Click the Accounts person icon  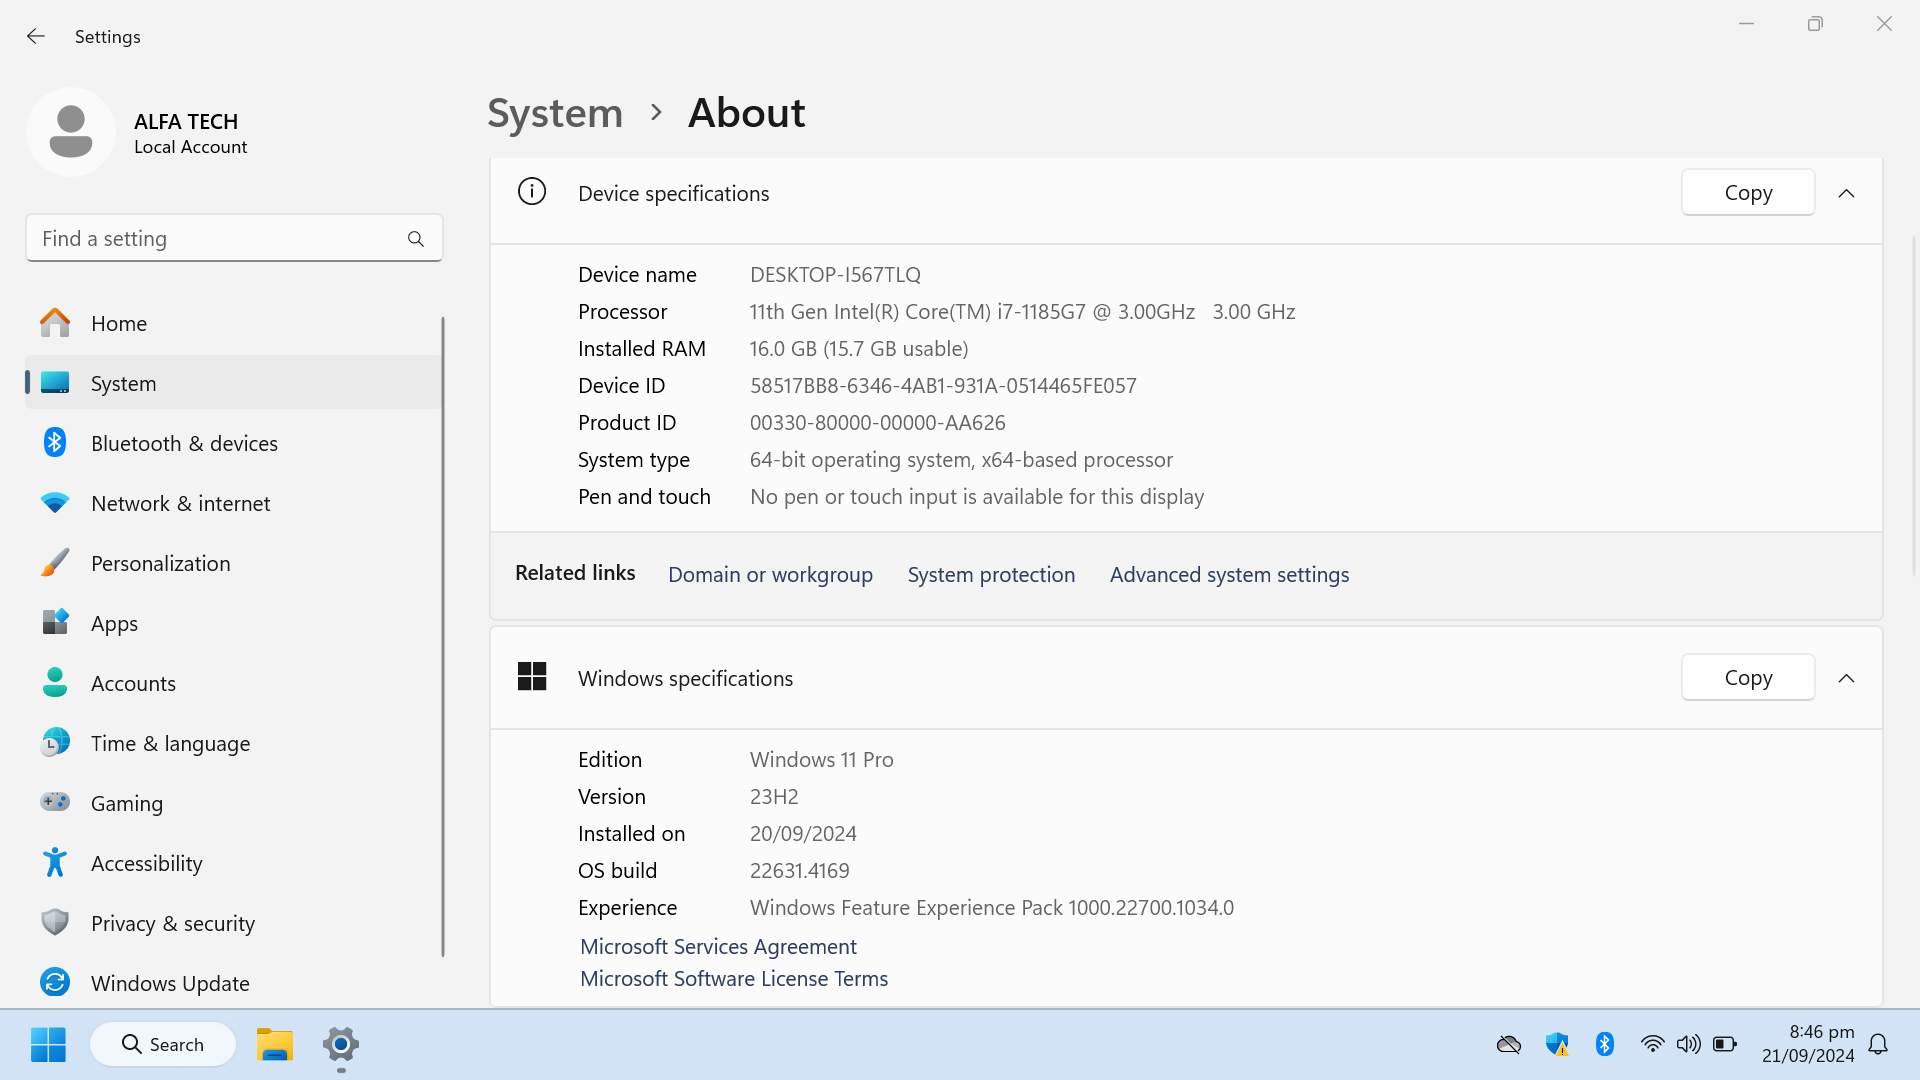coord(55,683)
